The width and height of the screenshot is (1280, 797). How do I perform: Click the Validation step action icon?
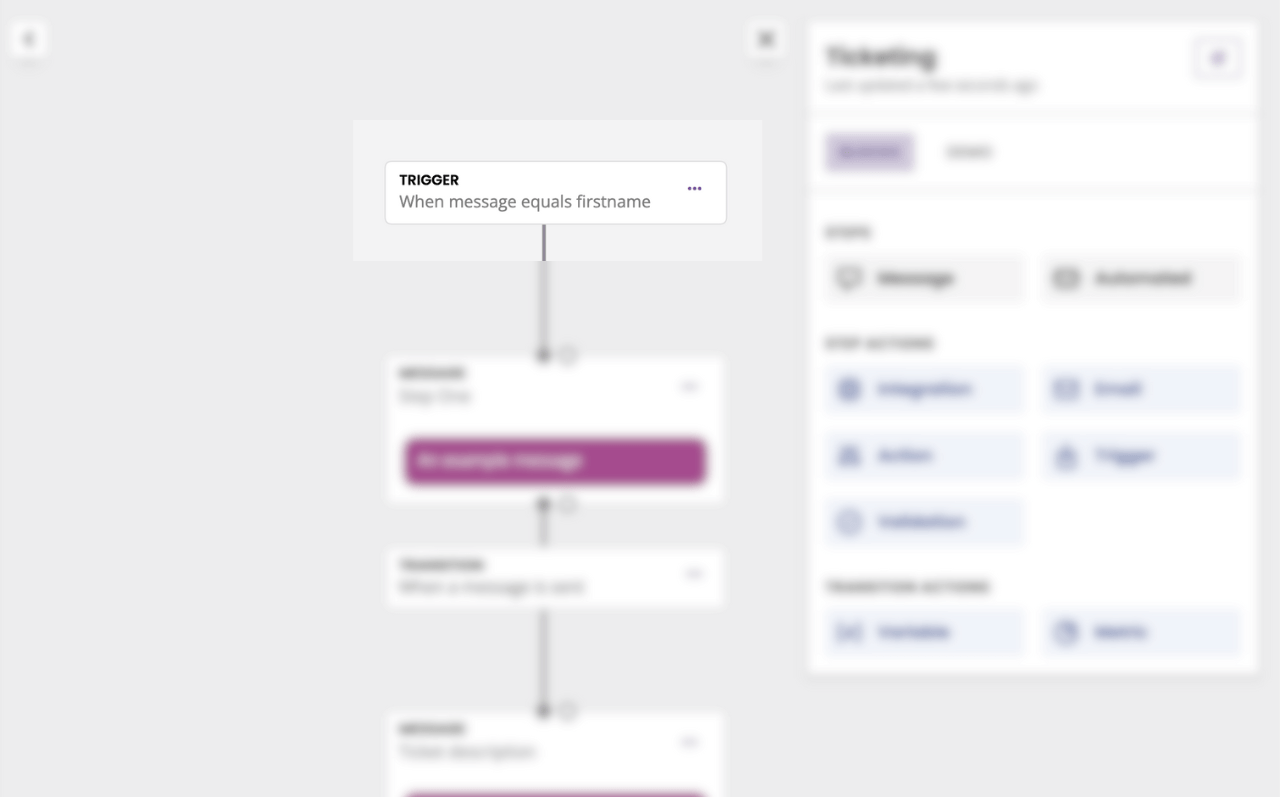[x=849, y=521]
